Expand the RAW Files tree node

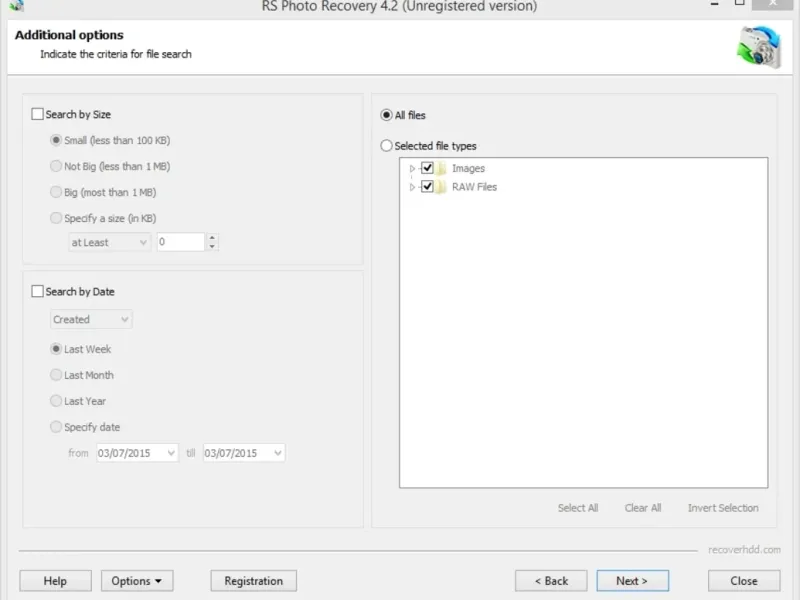(412, 187)
